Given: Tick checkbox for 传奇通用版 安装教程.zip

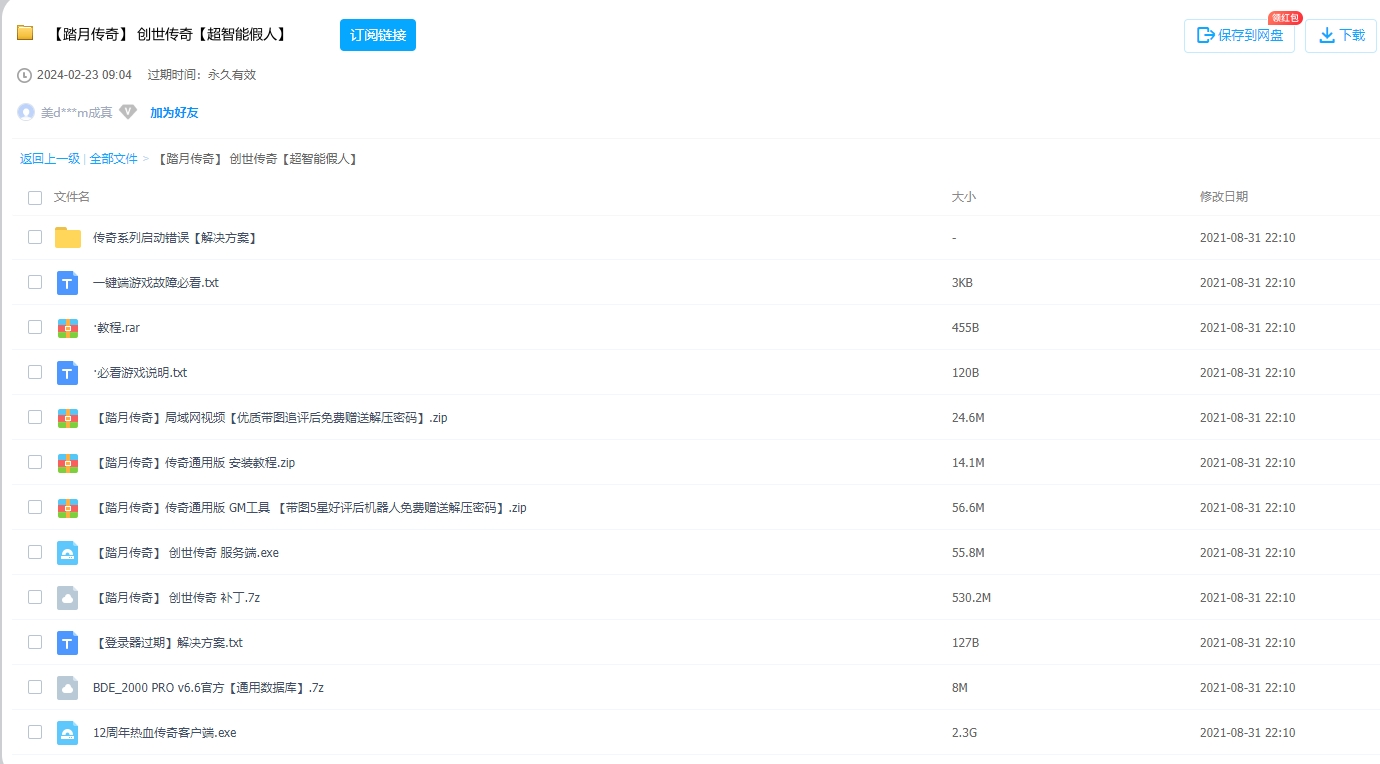Looking at the screenshot, I should tap(35, 462).
